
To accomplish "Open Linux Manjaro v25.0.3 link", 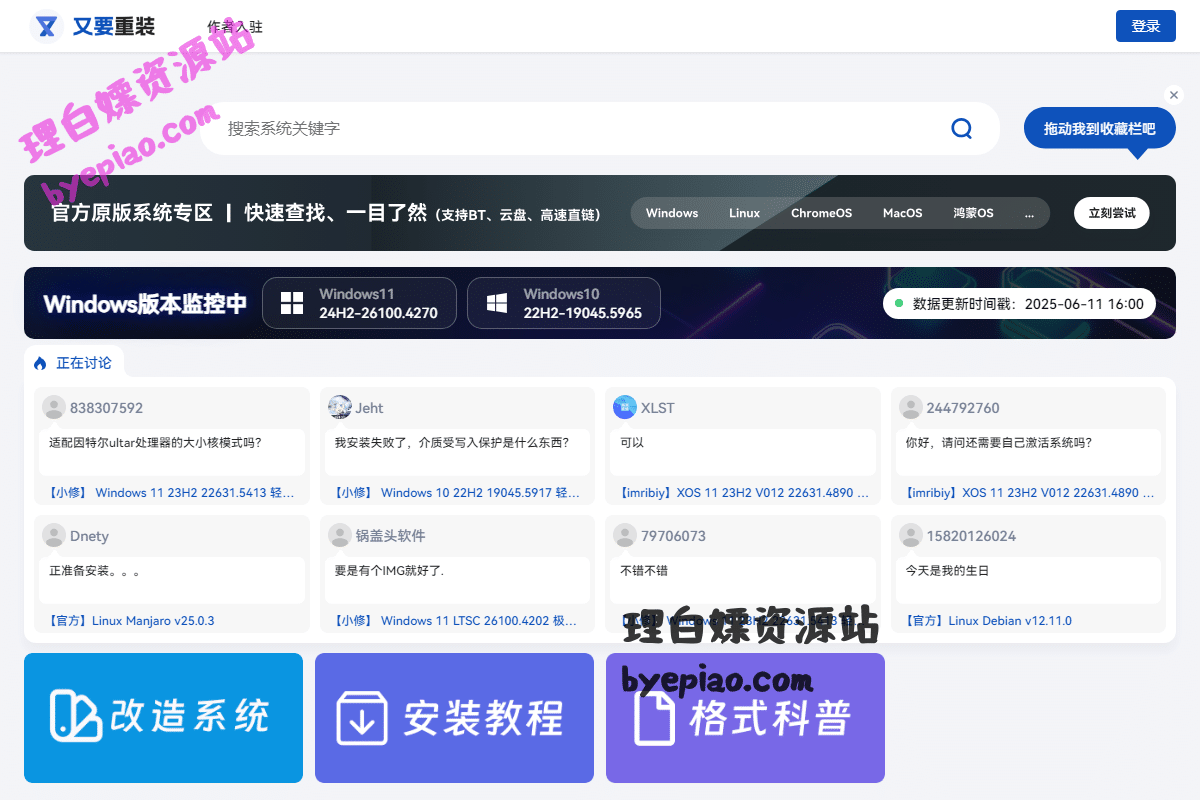I will coord(131,620).
